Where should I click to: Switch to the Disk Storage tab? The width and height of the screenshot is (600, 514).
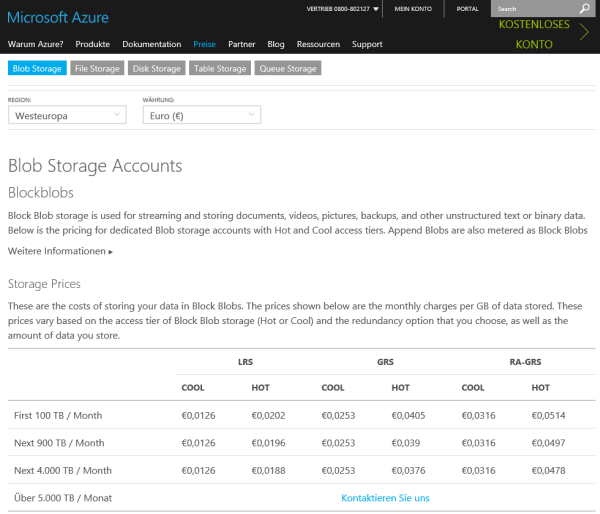tap(156, 69)
